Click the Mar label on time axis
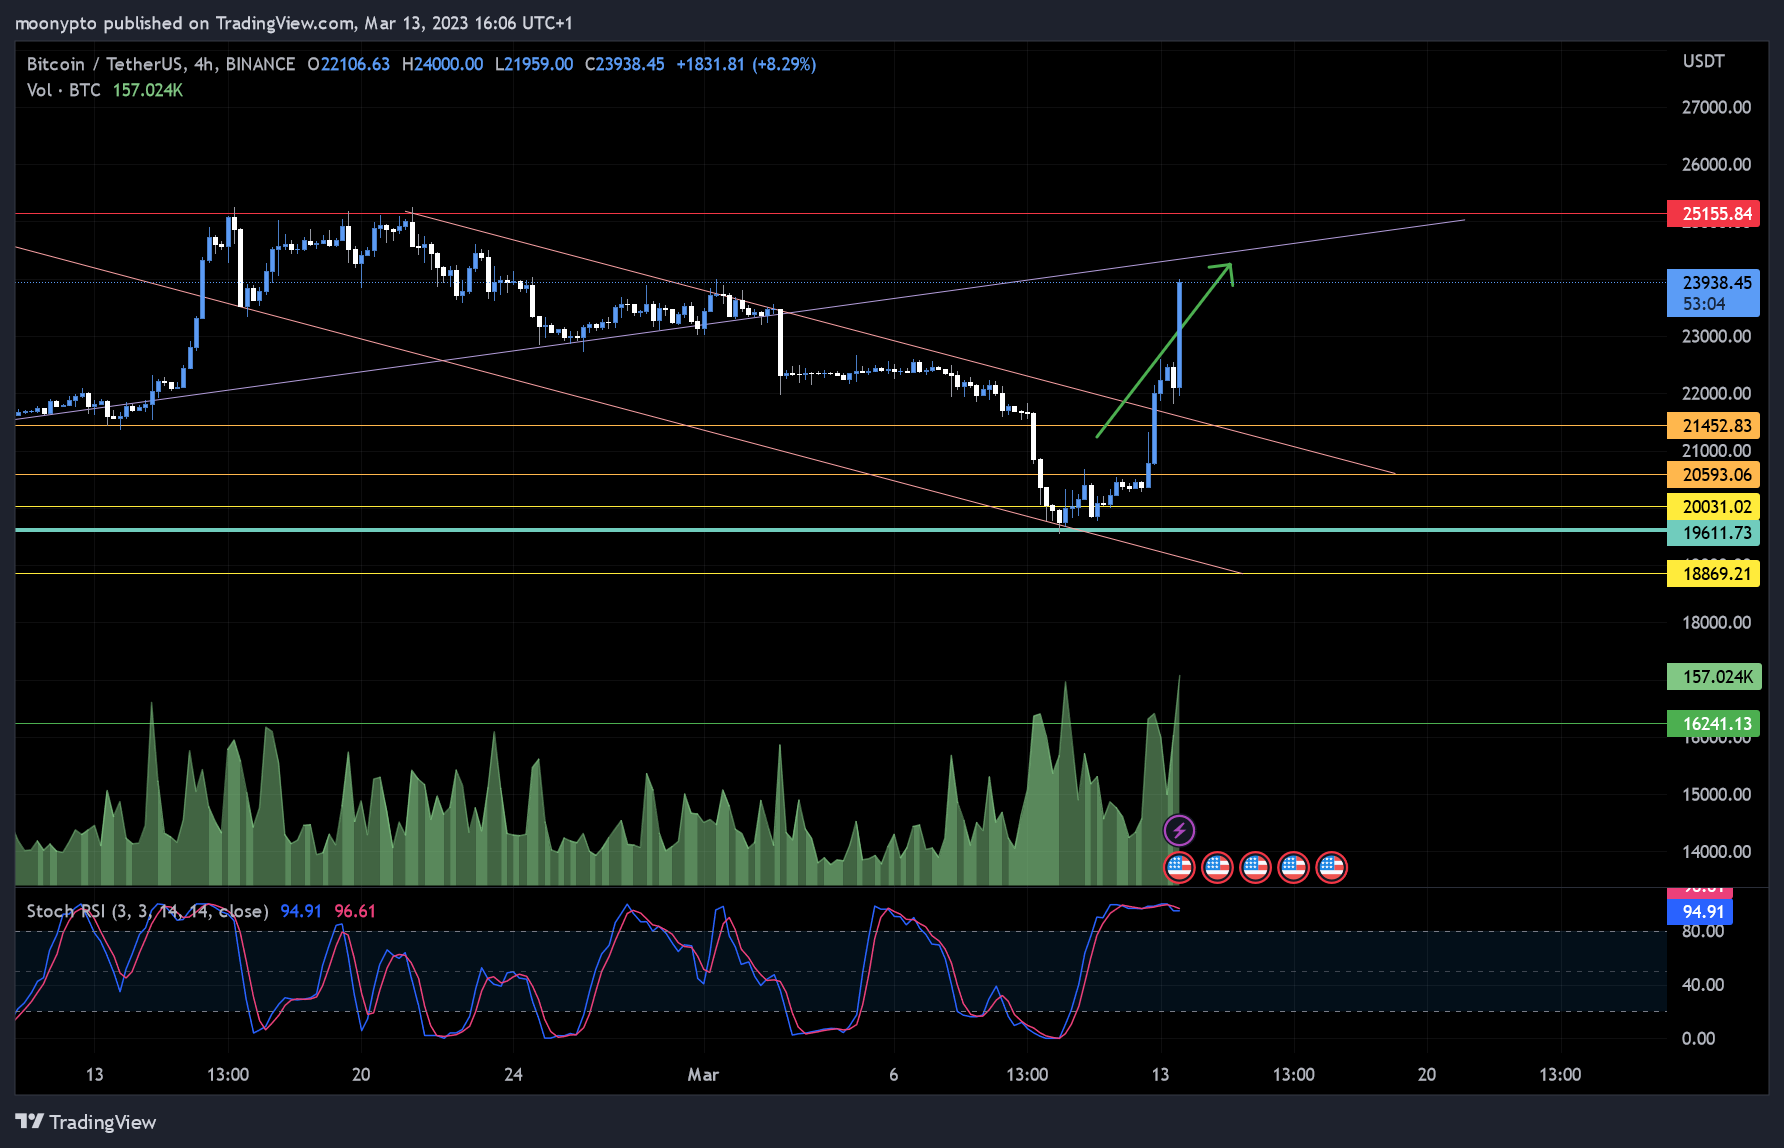Image resolution: width=1784 pixels, height=1148 pixels. click(x=703, y=1075)
